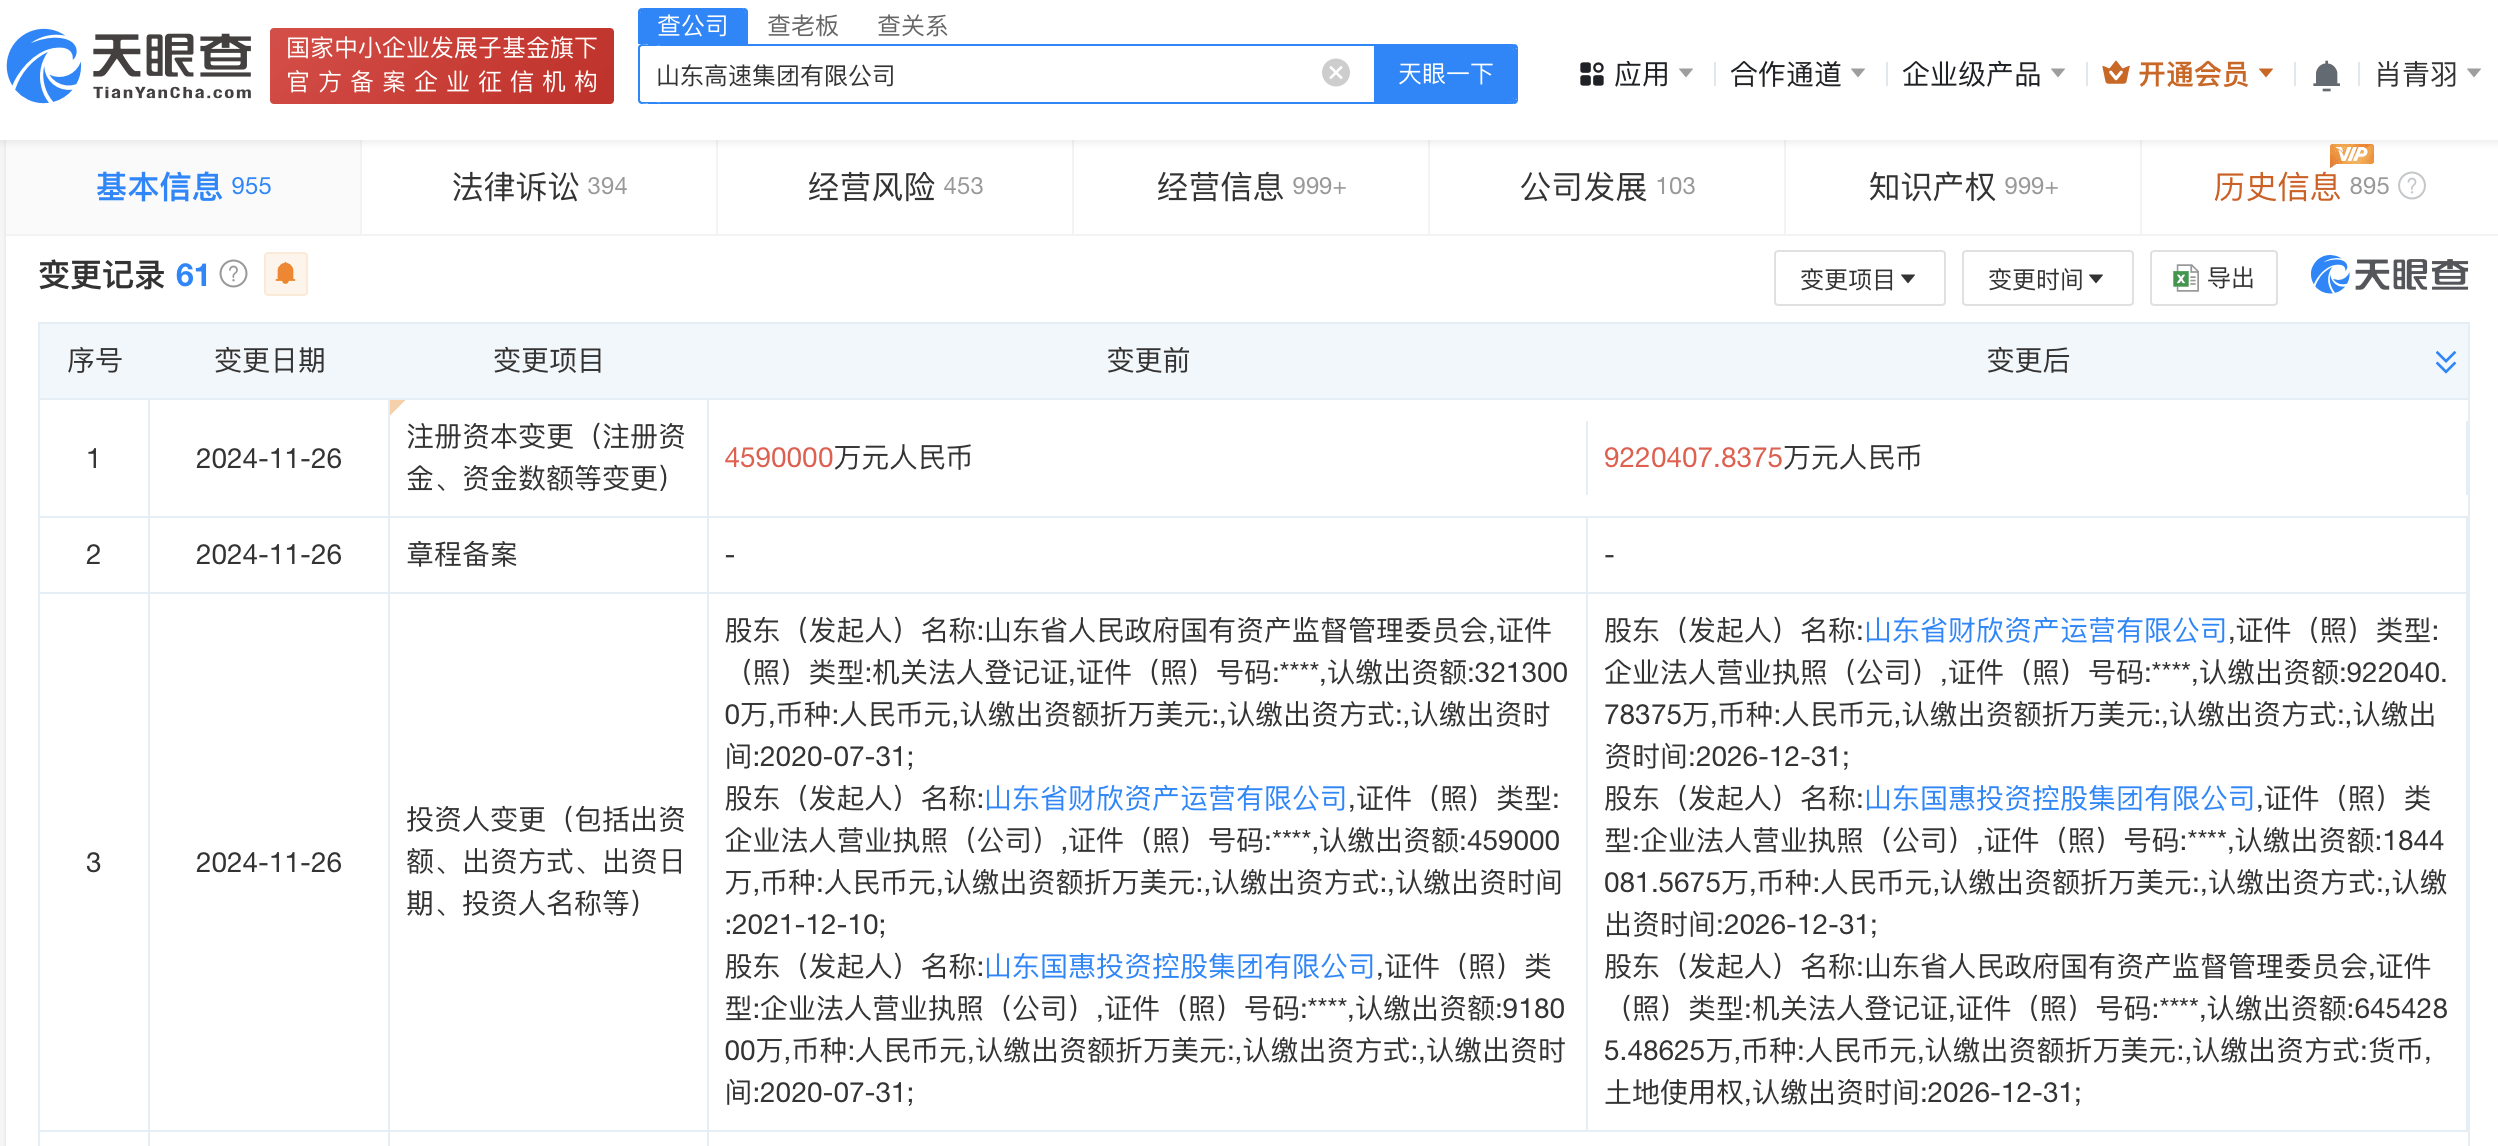Click the TianYanCha logo icon

(44, 66)
